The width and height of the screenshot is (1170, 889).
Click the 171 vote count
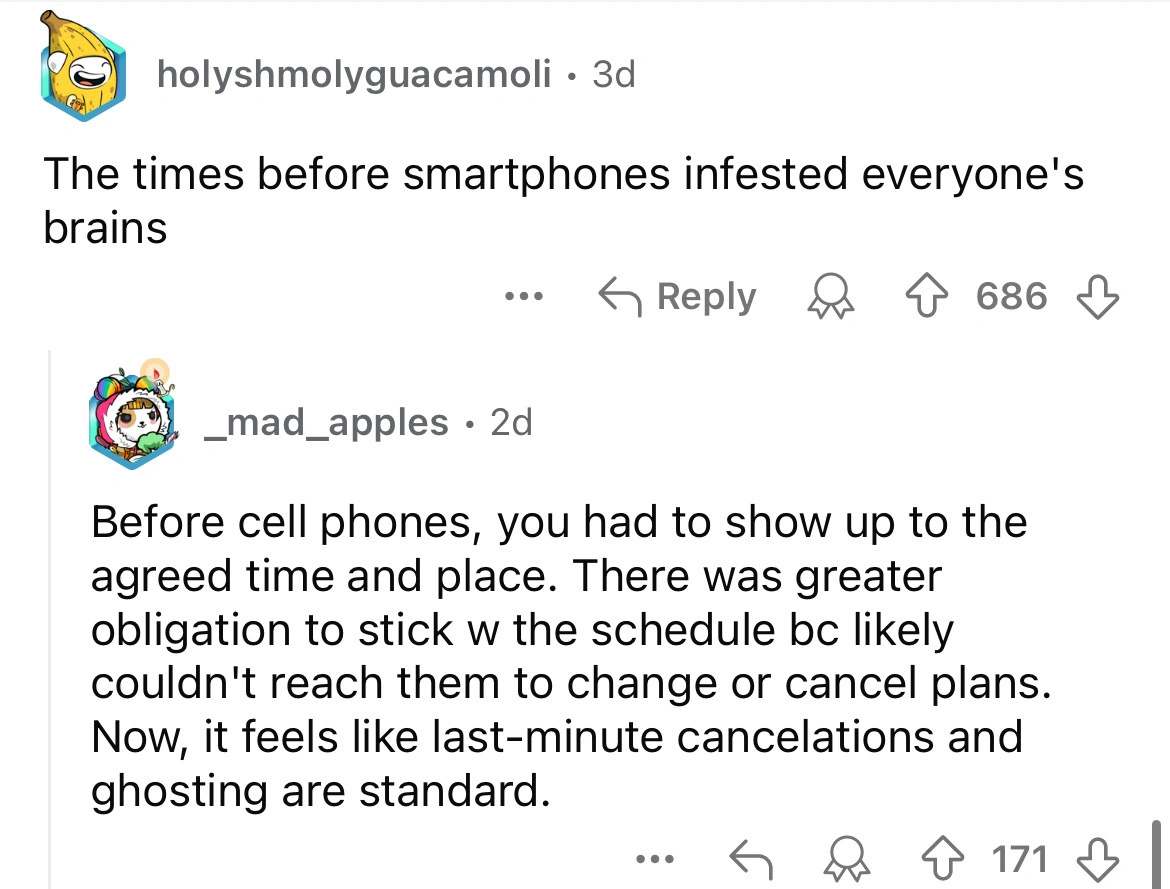[1019, 858]
